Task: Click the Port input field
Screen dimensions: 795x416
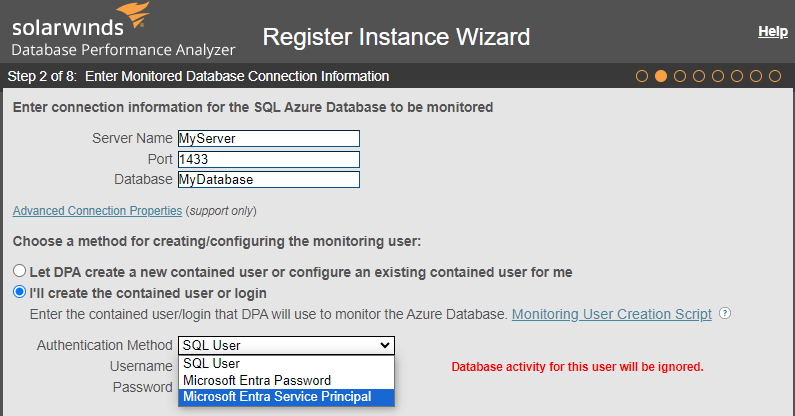Action: pyautogui.click(x=268, y=159)
